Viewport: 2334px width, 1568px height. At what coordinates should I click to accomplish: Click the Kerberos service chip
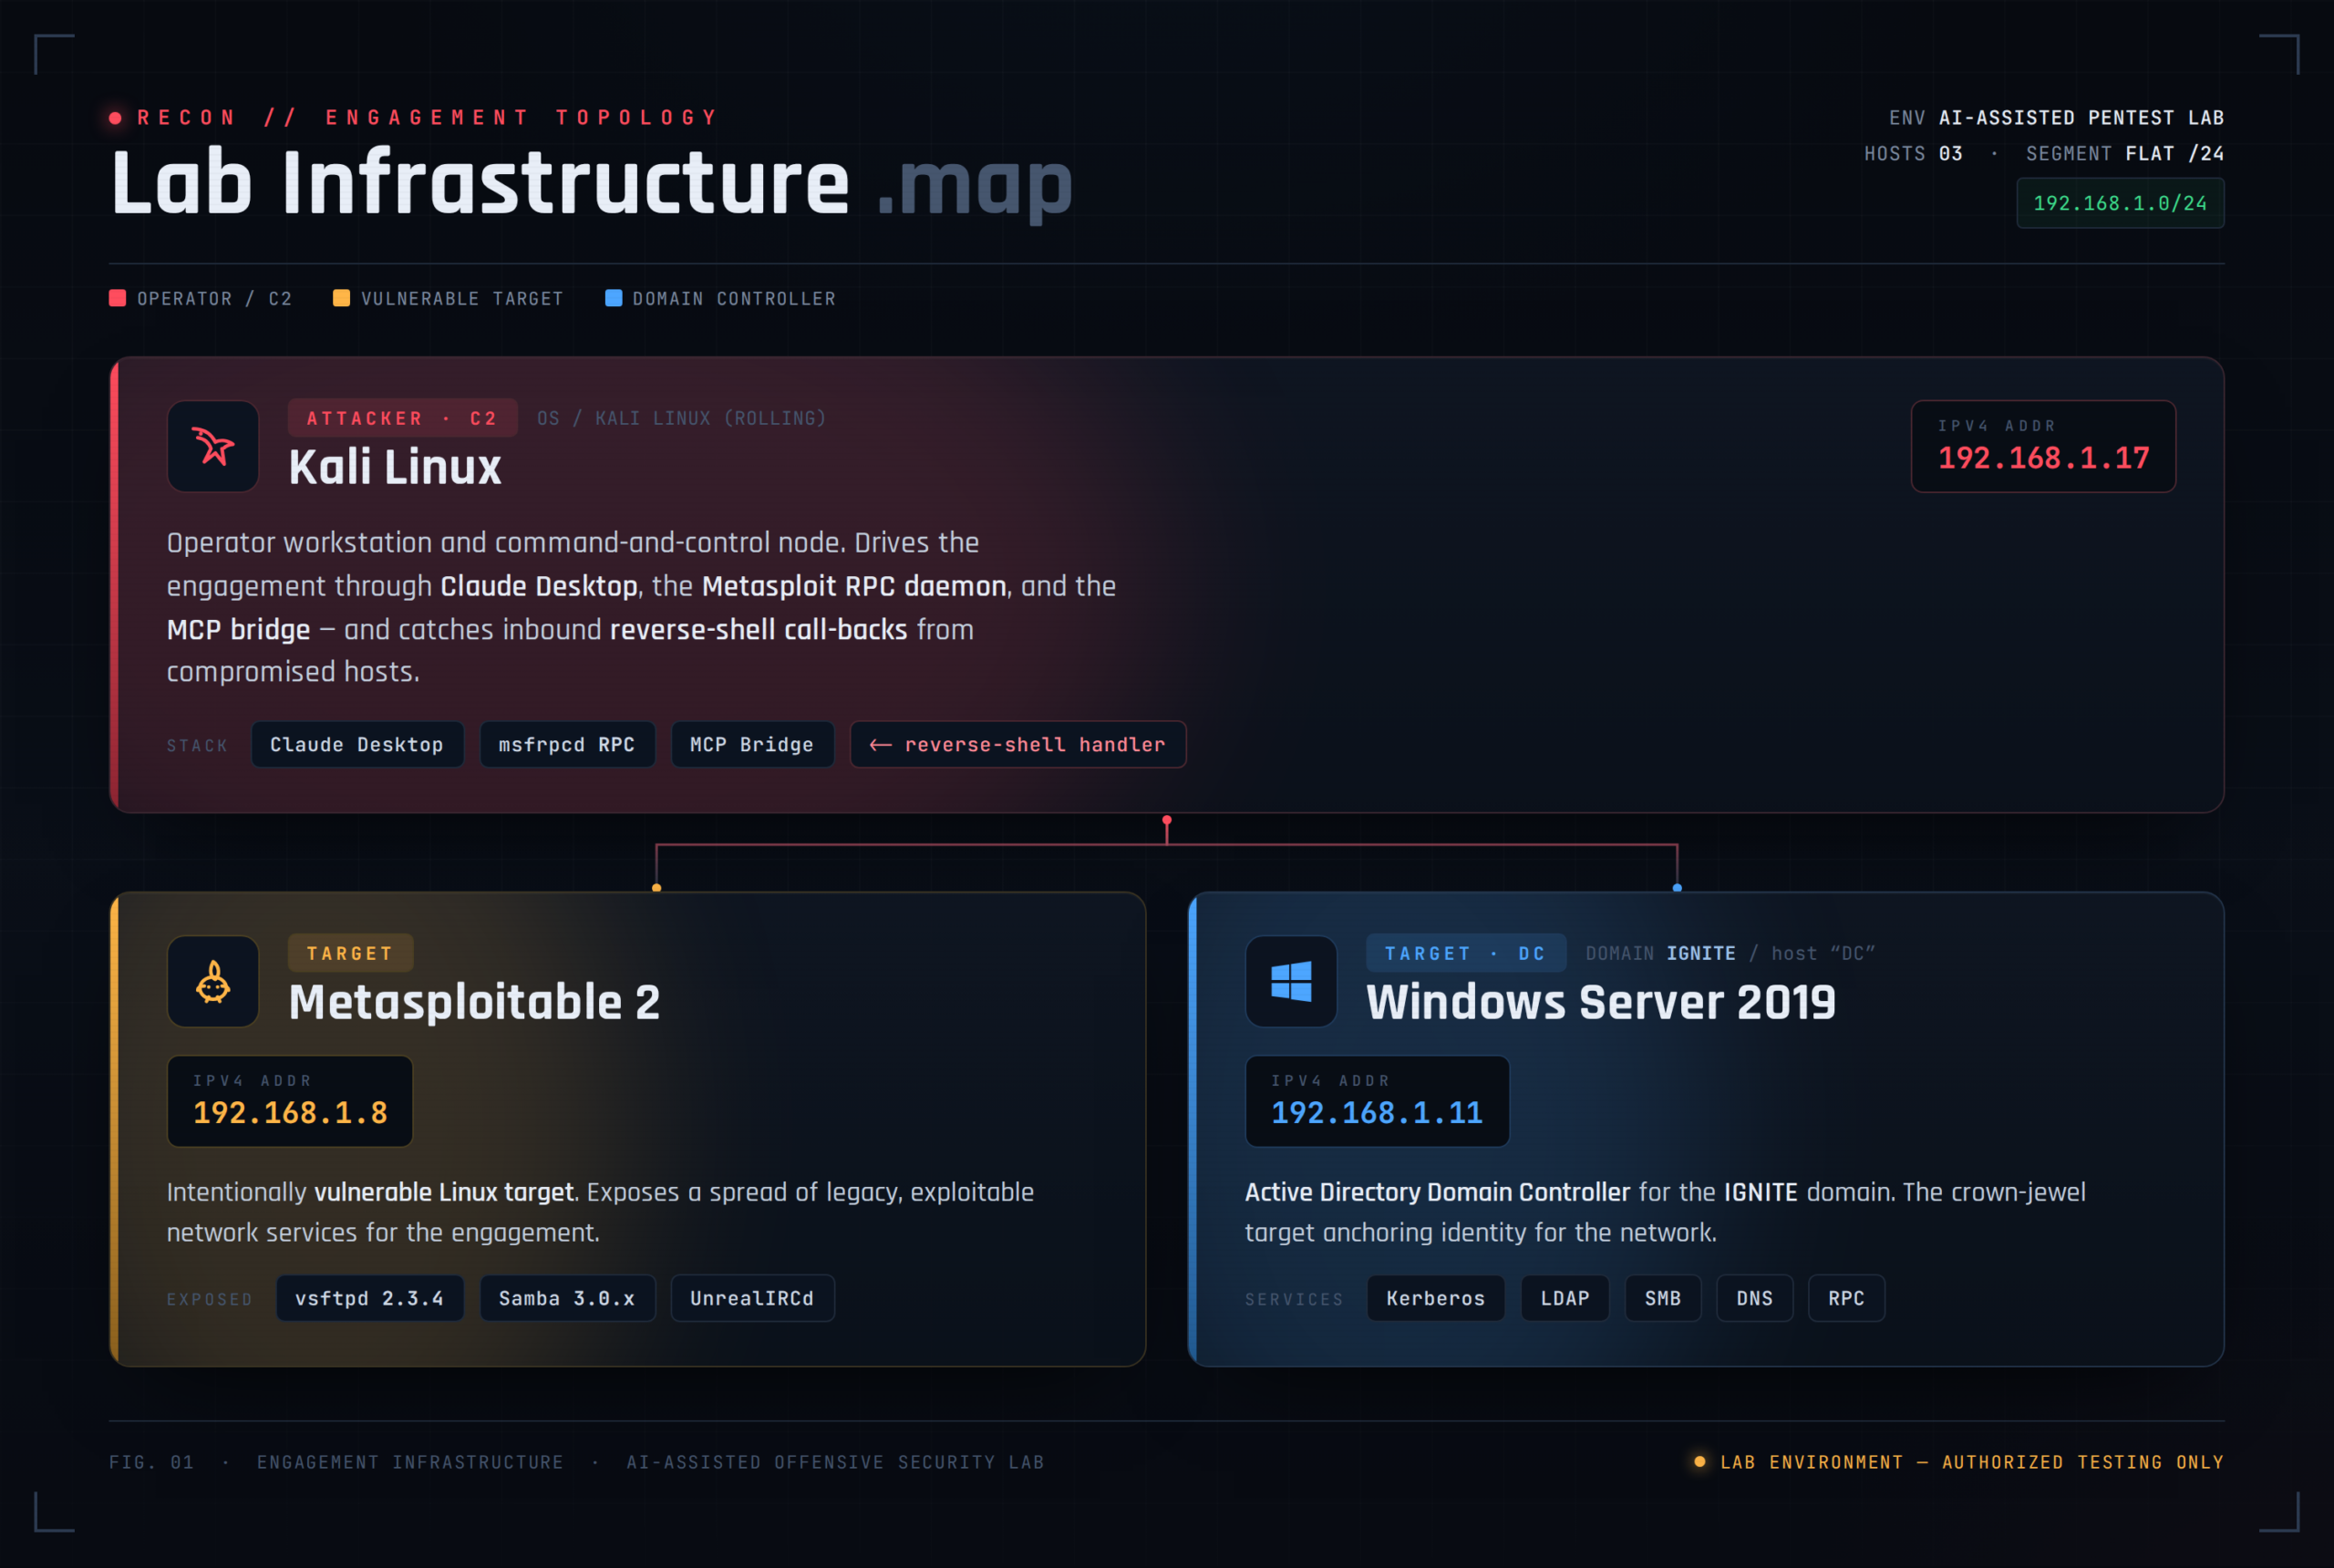tap(1436, 1298)
